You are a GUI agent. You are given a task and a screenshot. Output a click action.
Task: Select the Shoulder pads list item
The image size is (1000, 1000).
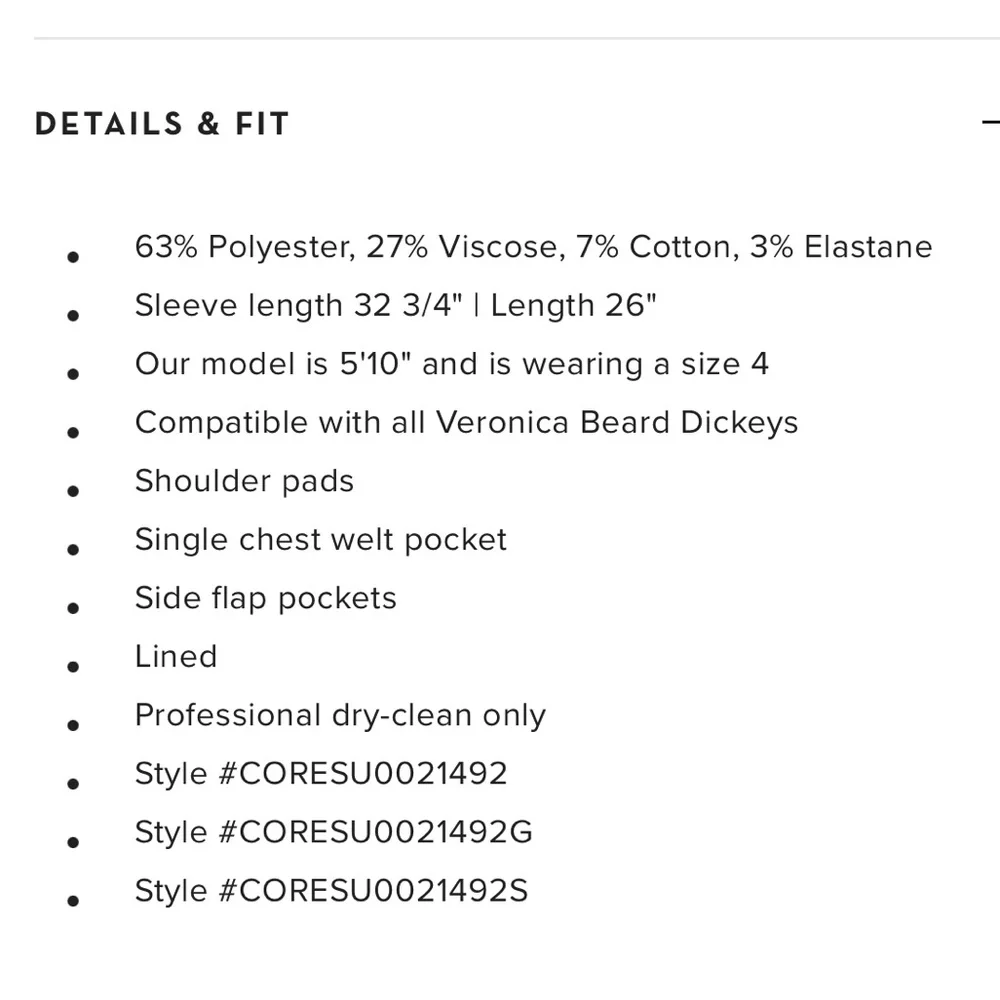[x=244, y=482]
